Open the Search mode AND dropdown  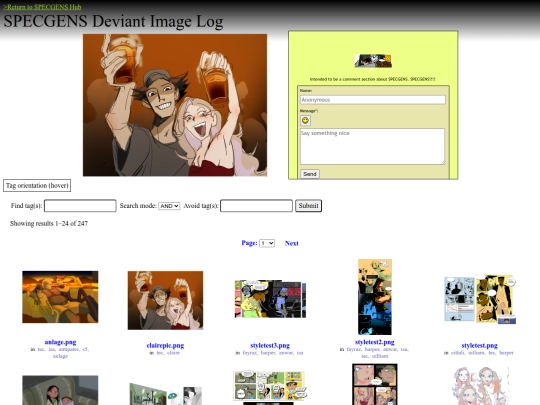tap(169, 206)
